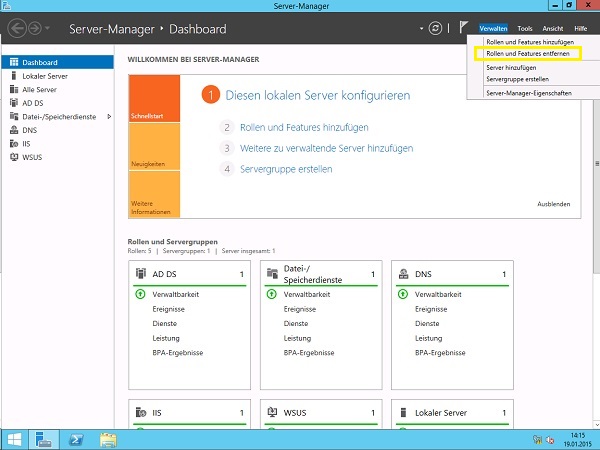This screenshot has height=450, width=600.
Task: Click Weitere zu verwaltende Server hinzufügen link
Action: point(326,148)
